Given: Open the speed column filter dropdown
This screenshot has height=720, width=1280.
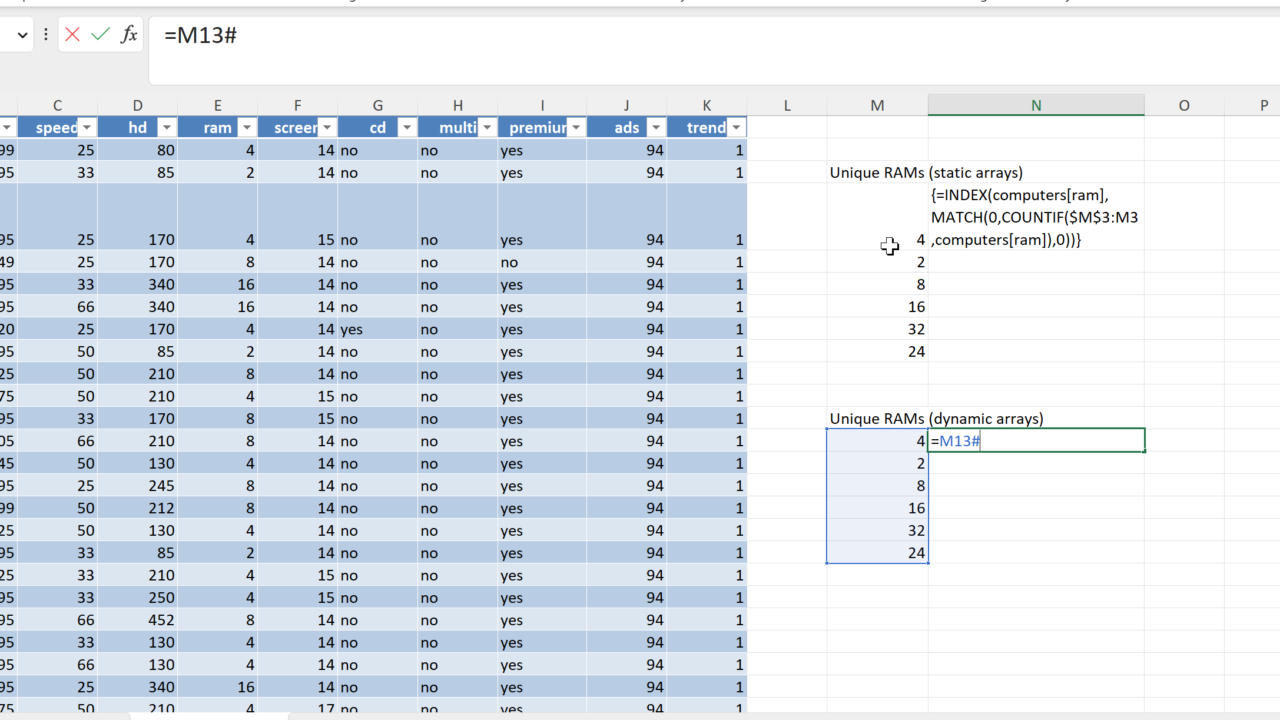Looking at the screenshot, I should pos(87,128).
